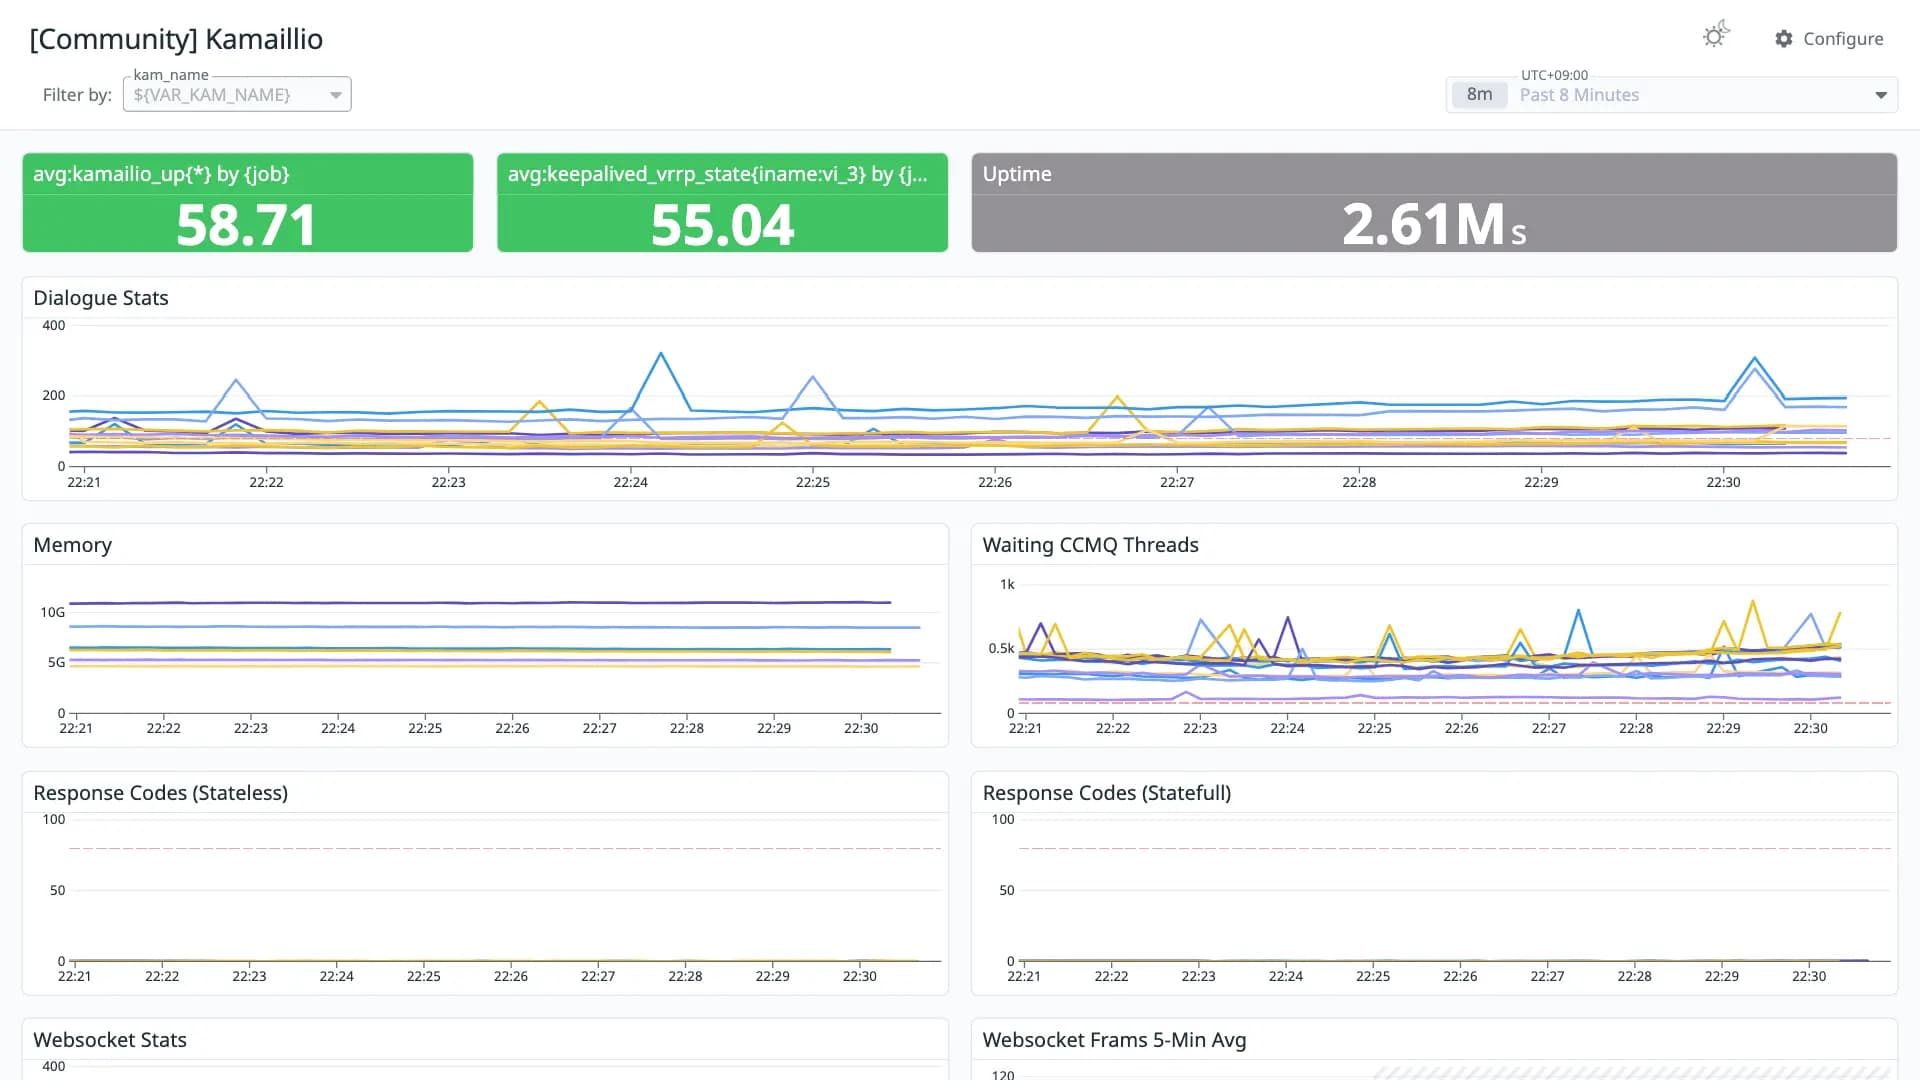Image resolution: width=1920 pixels, height=1080 pixels.
Task: Open the avg:kamailio_up green value widget
Action: 248,202
